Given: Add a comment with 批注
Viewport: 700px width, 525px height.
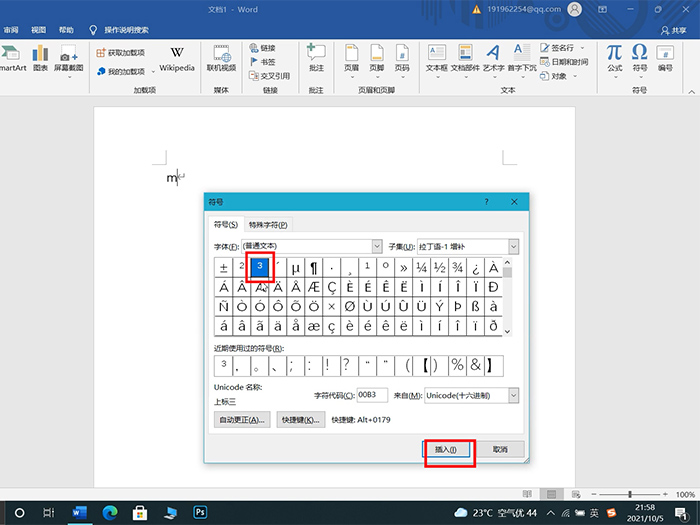Looking at the screenshot, I should [x=316, y=58].
